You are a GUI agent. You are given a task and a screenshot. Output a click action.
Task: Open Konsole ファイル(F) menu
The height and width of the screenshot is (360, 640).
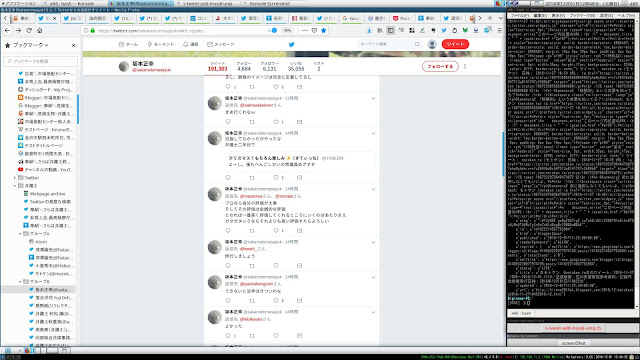520,16
